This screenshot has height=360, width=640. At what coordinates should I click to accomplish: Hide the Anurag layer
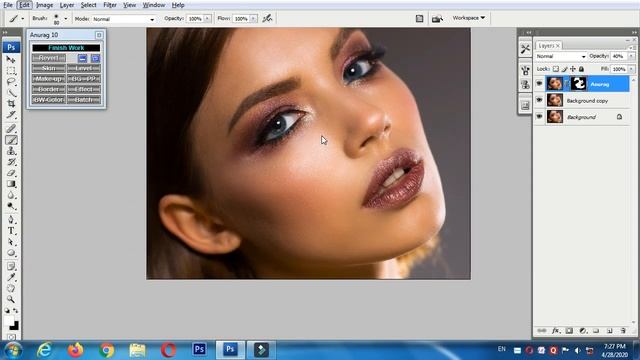539,84
